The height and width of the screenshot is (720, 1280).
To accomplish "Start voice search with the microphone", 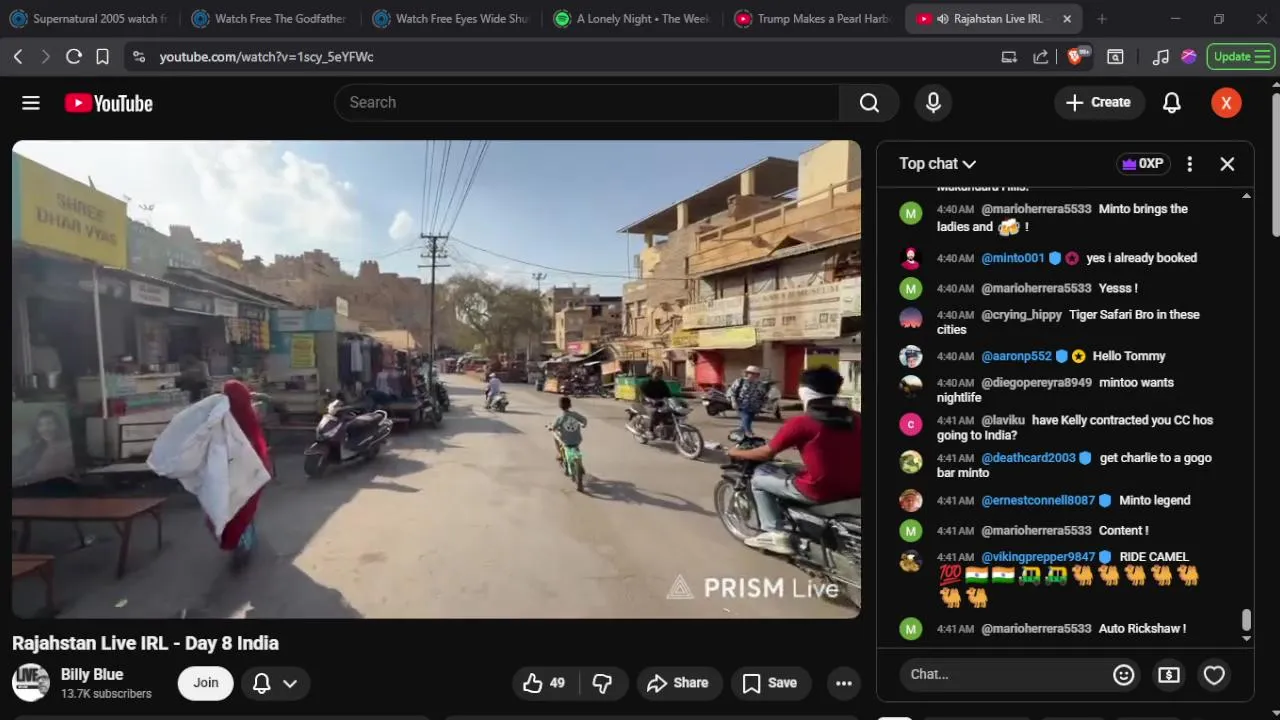I will click(933, 102).
